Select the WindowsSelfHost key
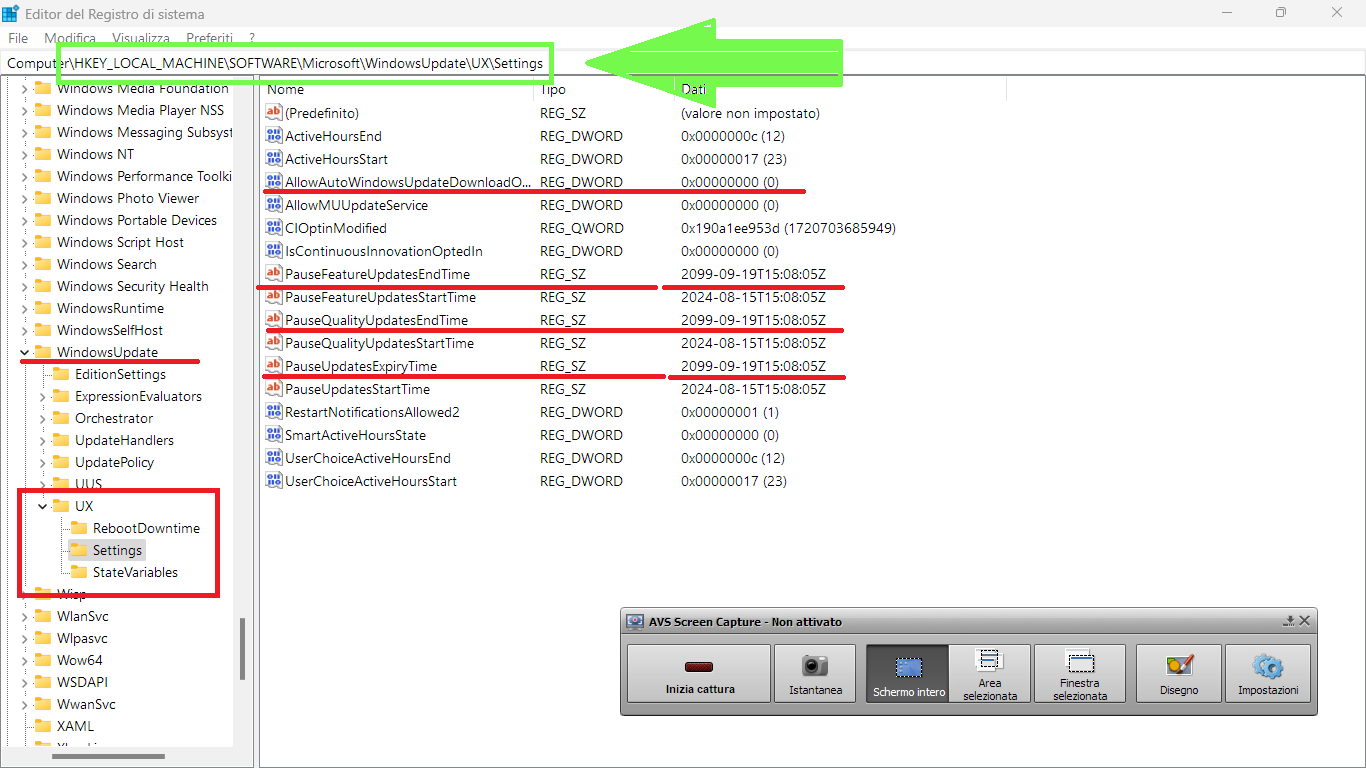The image size is (1366, 768). point(110,330)
